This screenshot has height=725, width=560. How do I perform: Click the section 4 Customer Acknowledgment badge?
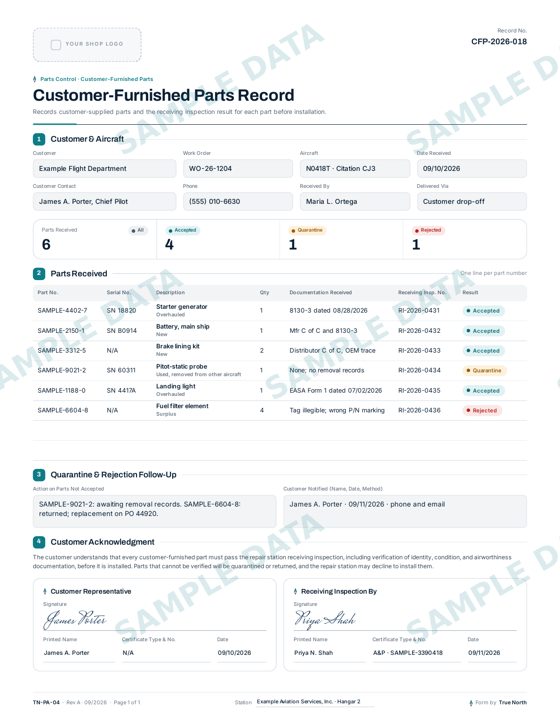[x=39, y=541]
